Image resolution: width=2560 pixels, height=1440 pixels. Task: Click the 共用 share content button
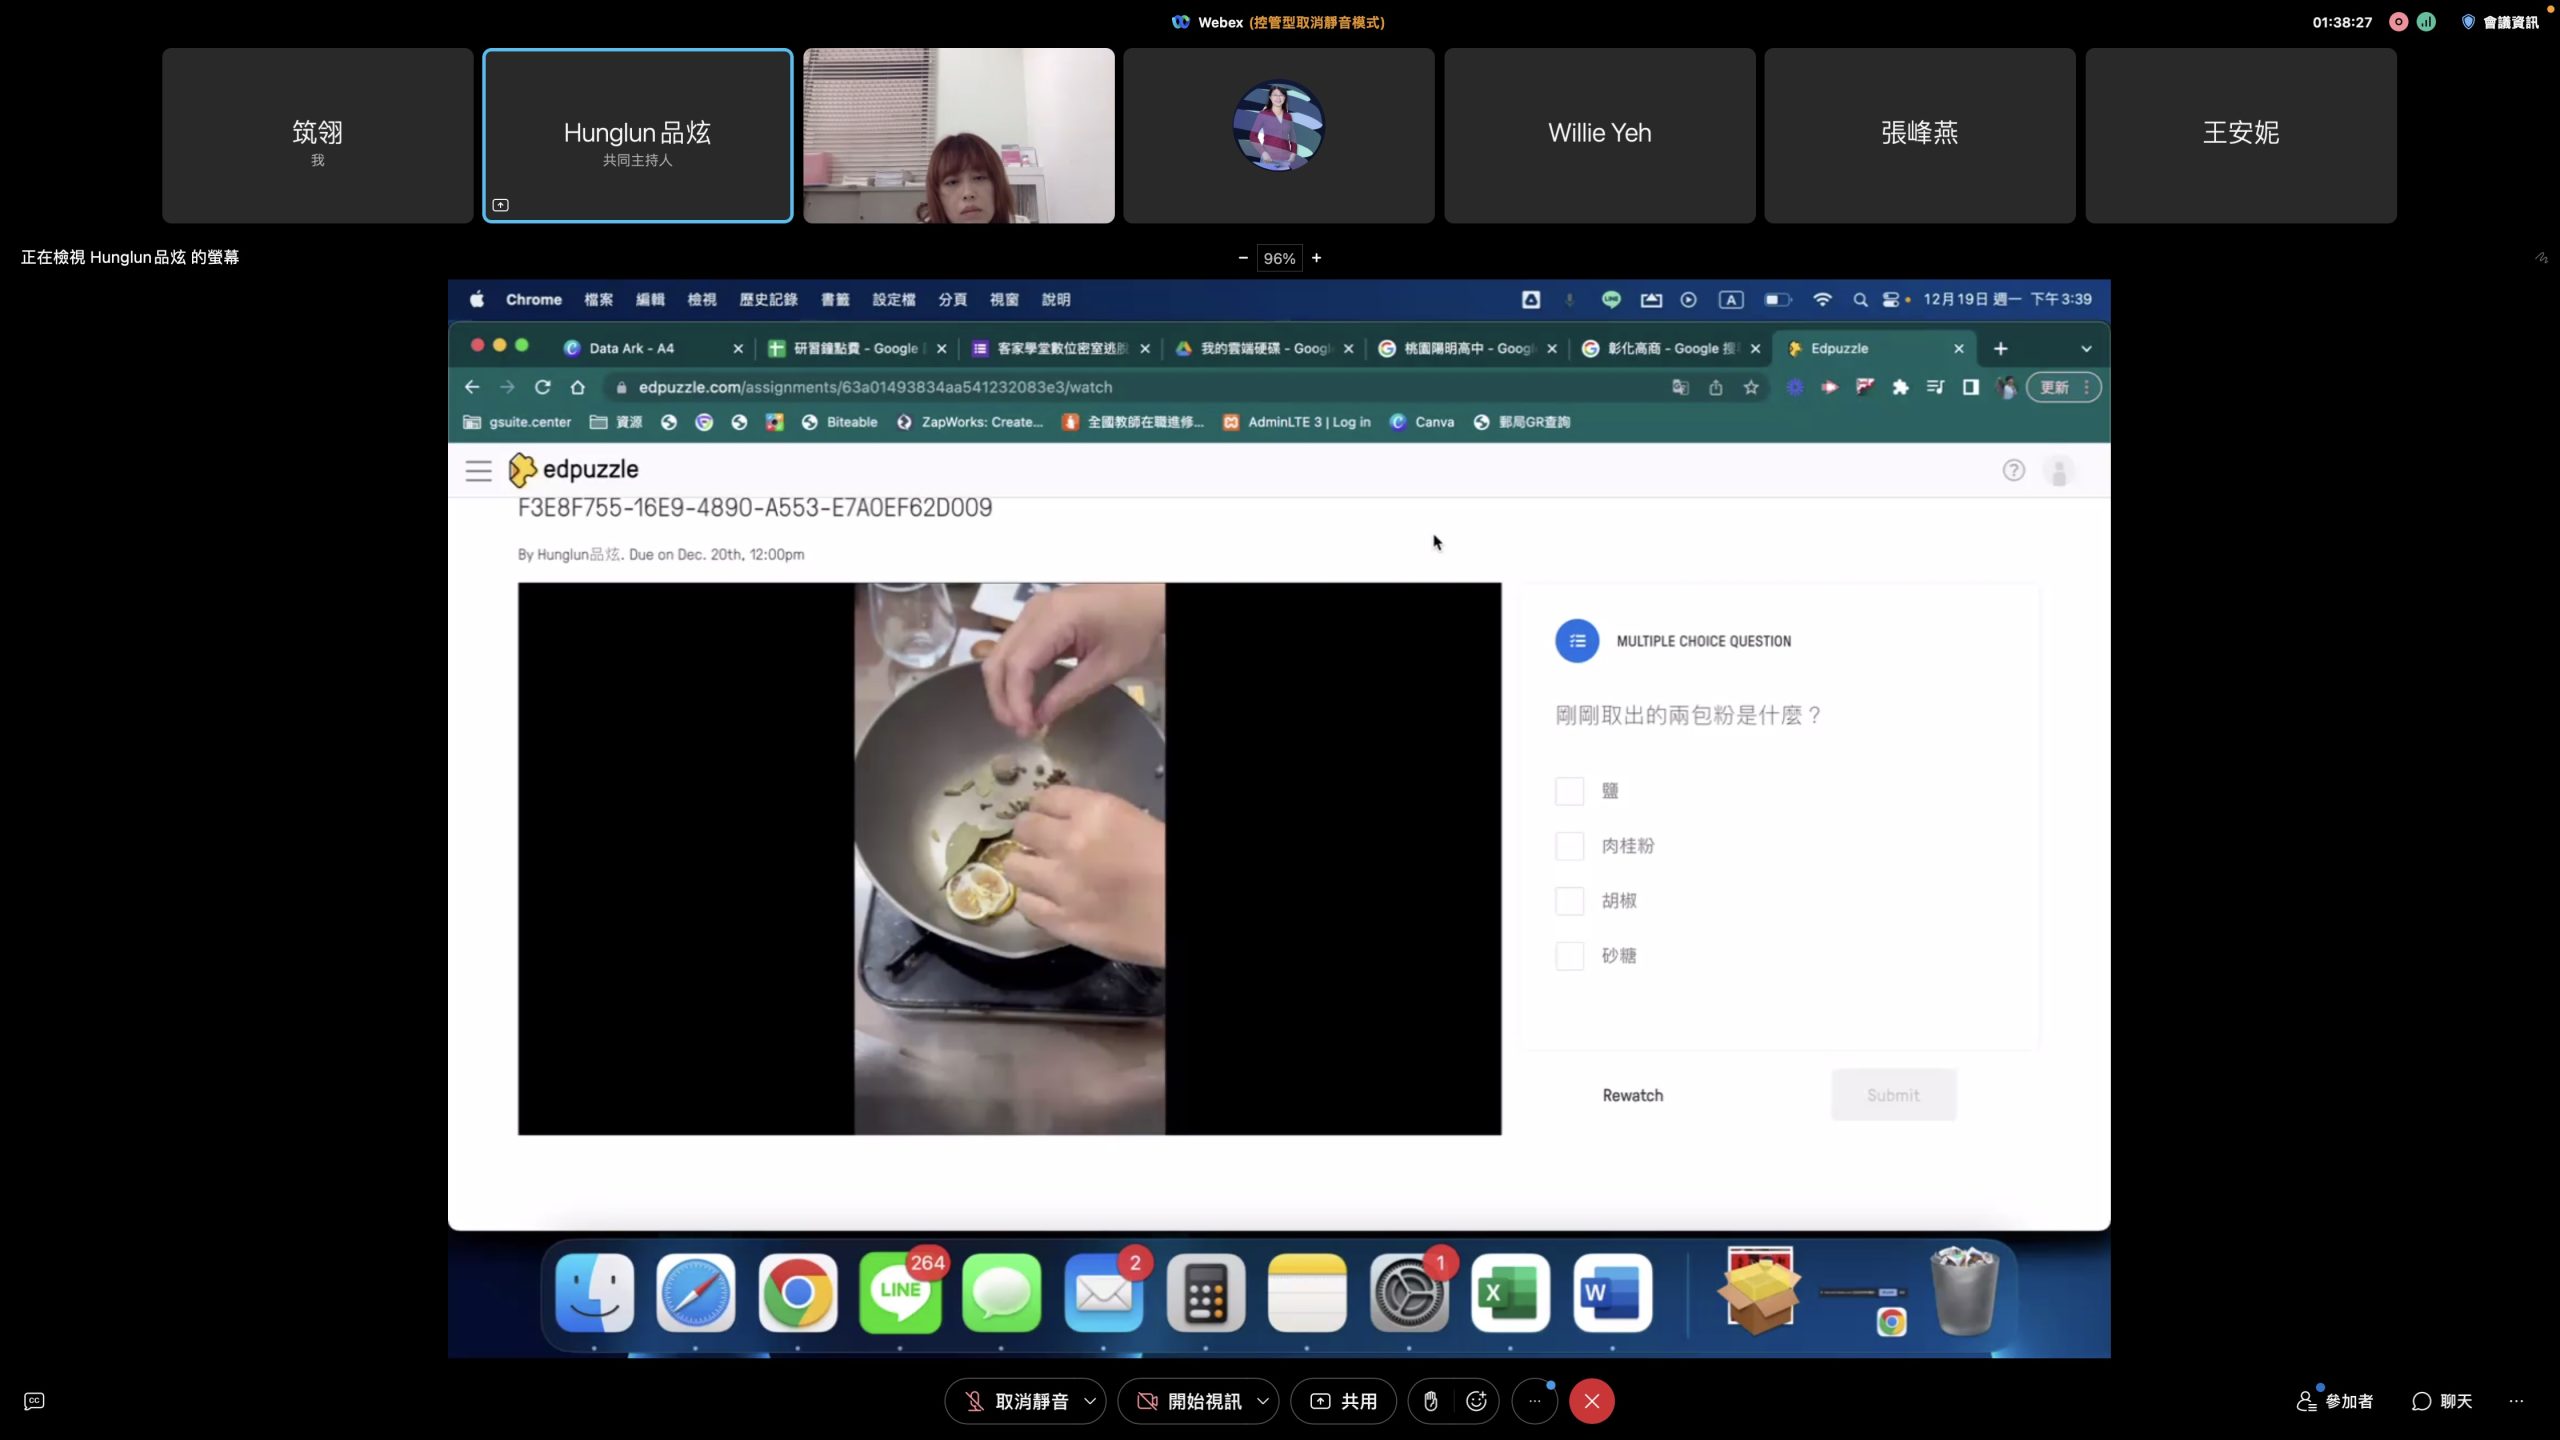click(1343, 1401)
